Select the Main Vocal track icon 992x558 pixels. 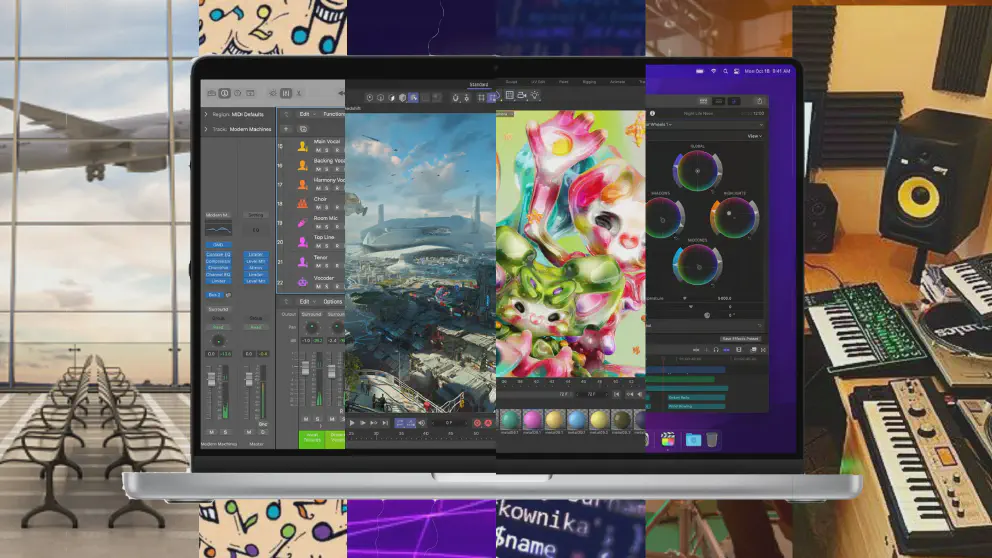(302, 146)
